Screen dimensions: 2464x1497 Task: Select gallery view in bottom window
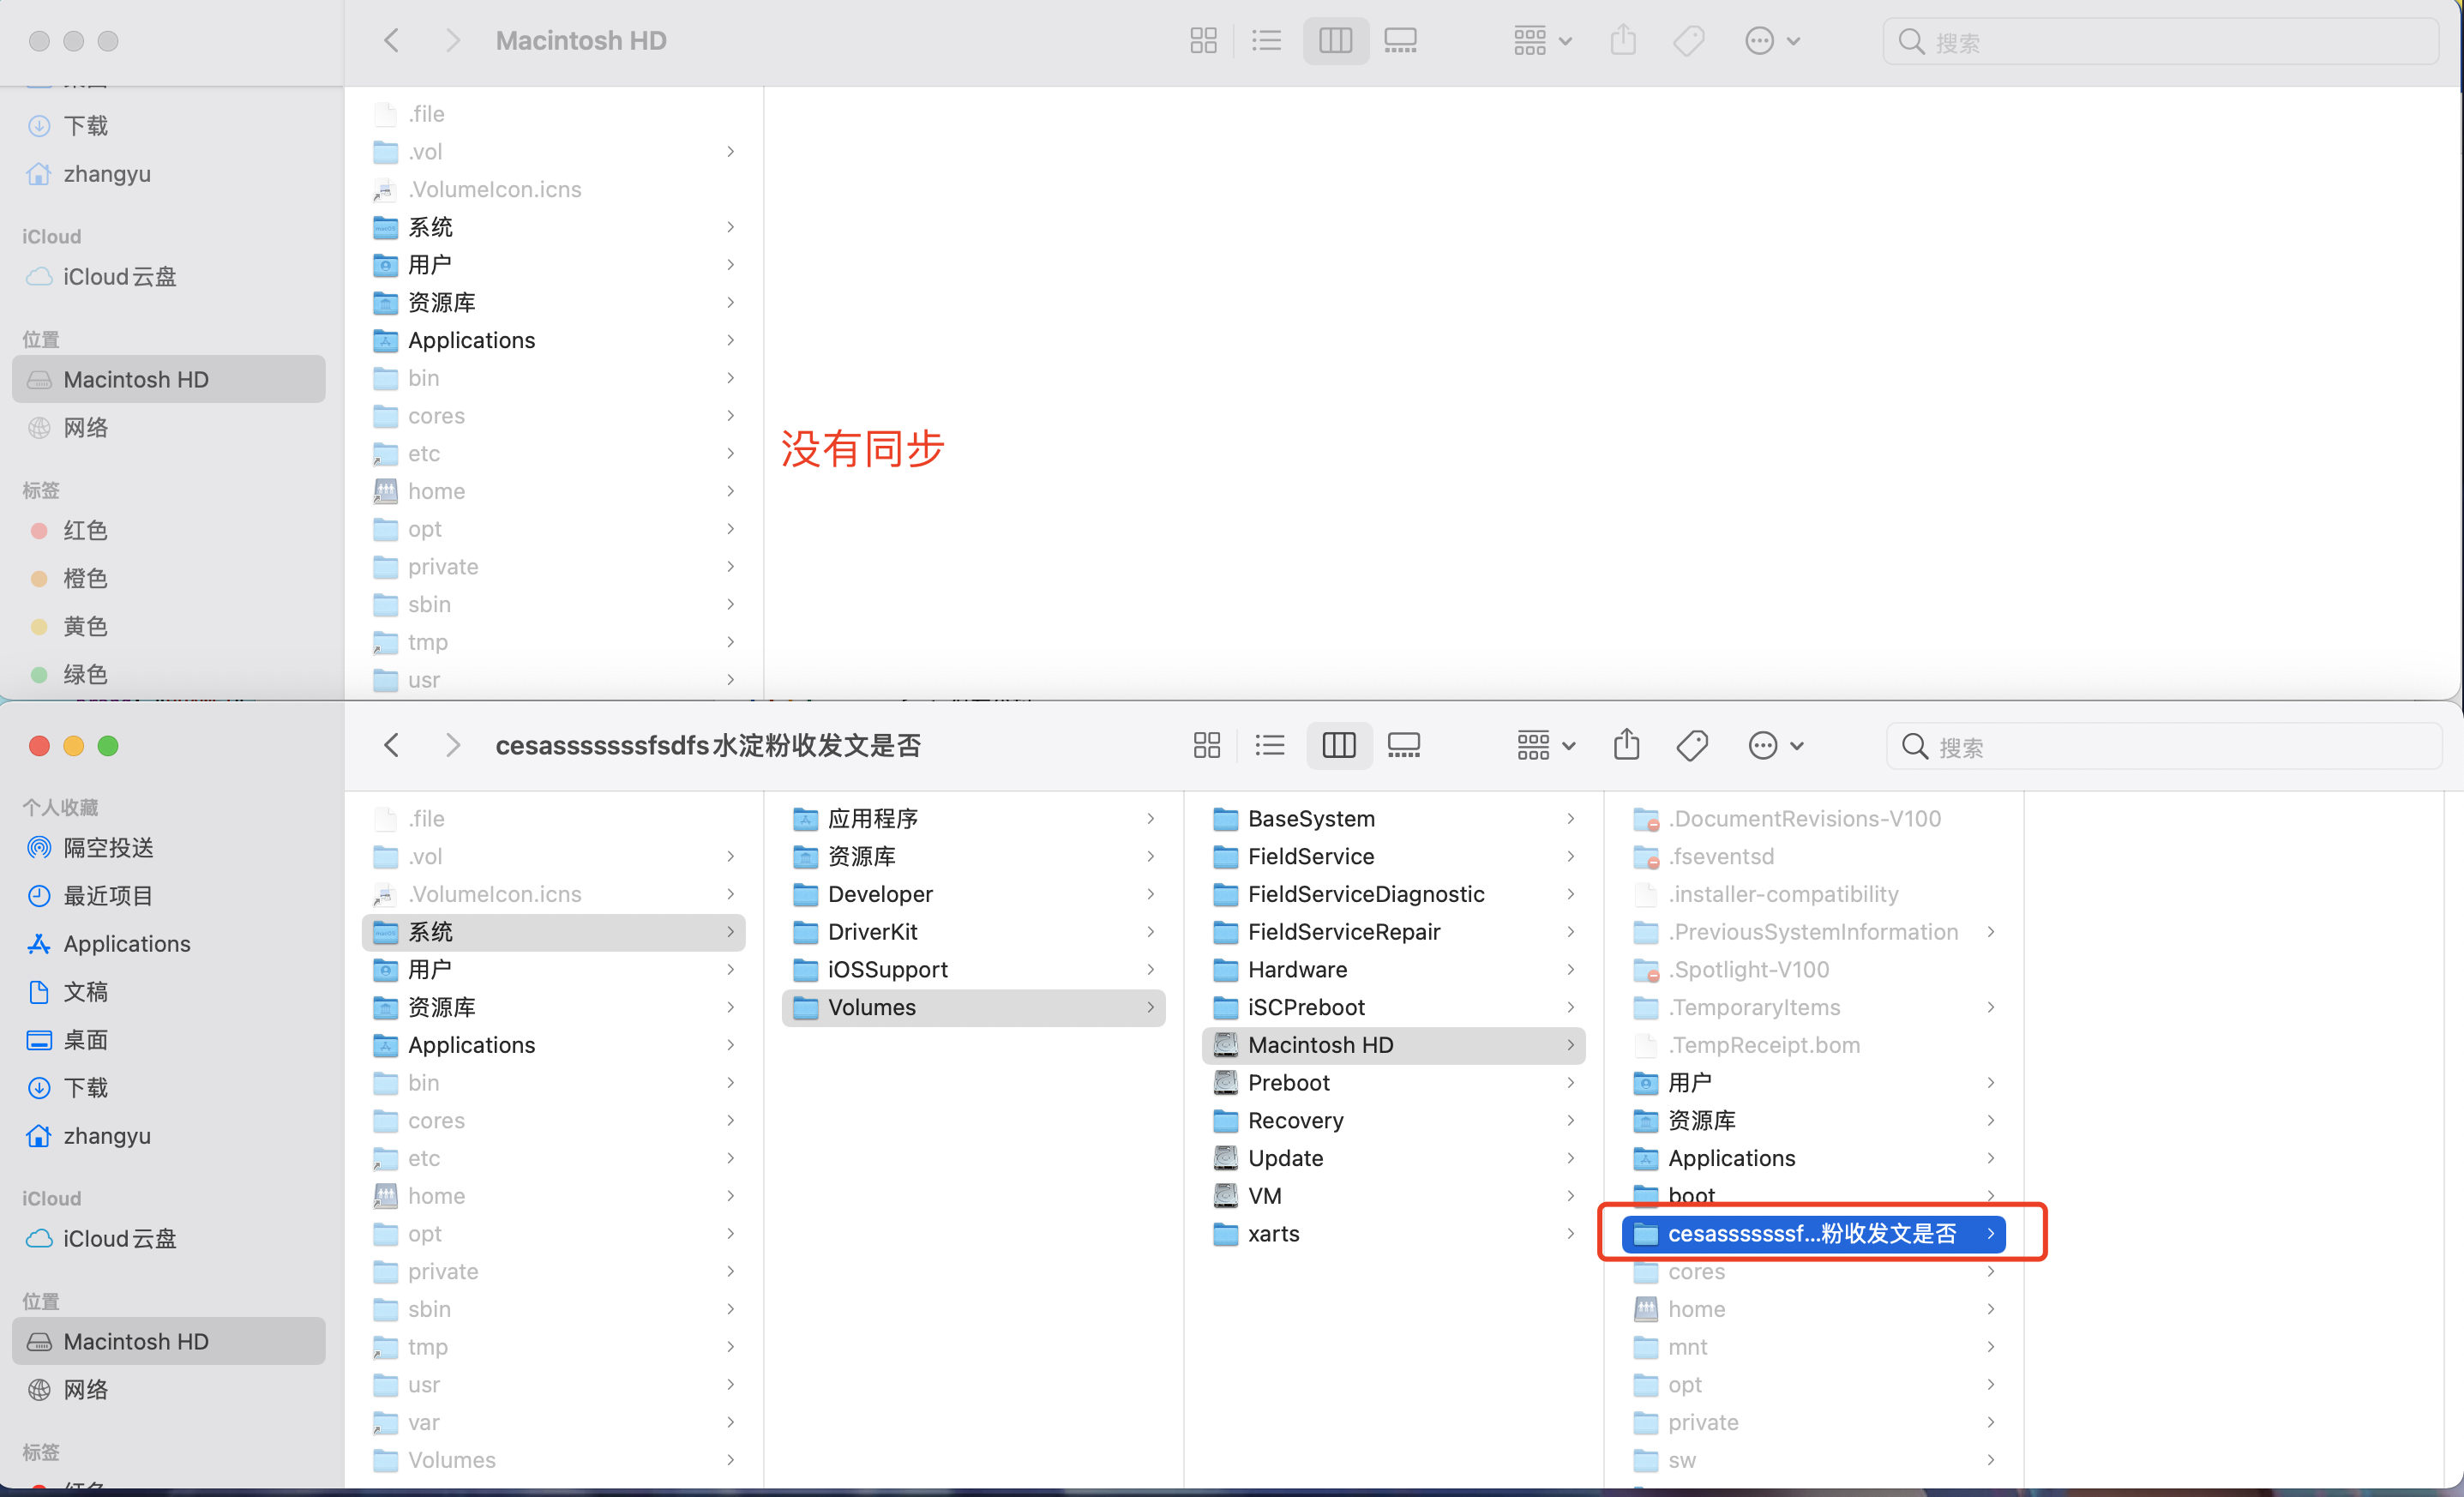click(x=1403, y=745)
